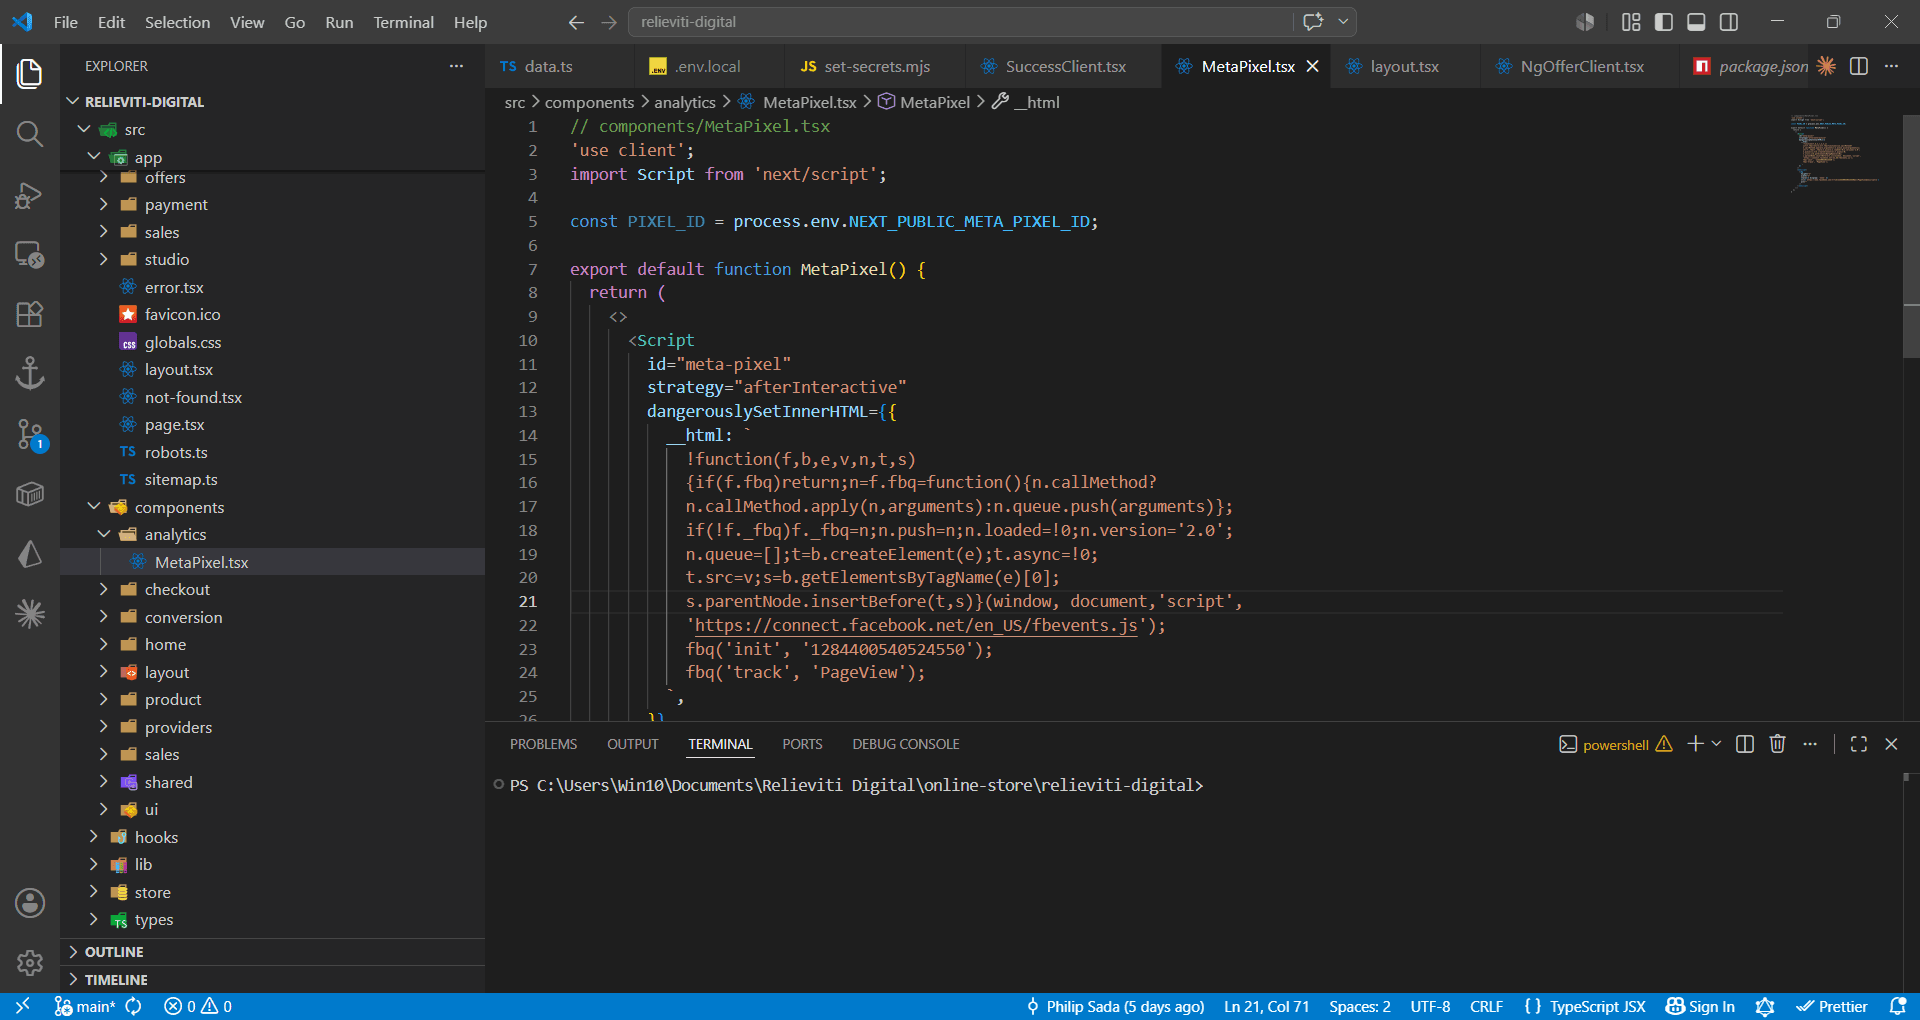Toggle Secondary Side Bar visibility
The height and width of the screenshot is (1020, 1920).
pos(1729,22)
